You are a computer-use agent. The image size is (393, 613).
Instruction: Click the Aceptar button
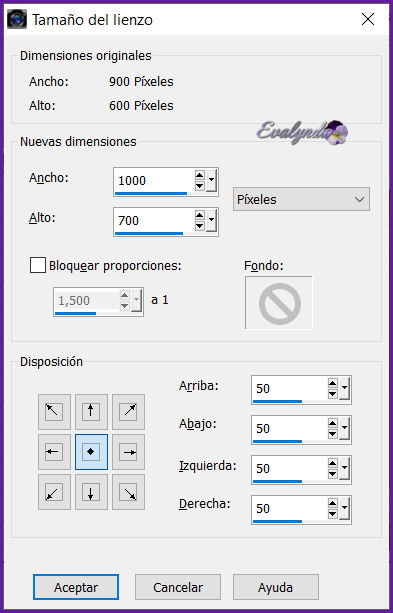coord(76,587)
